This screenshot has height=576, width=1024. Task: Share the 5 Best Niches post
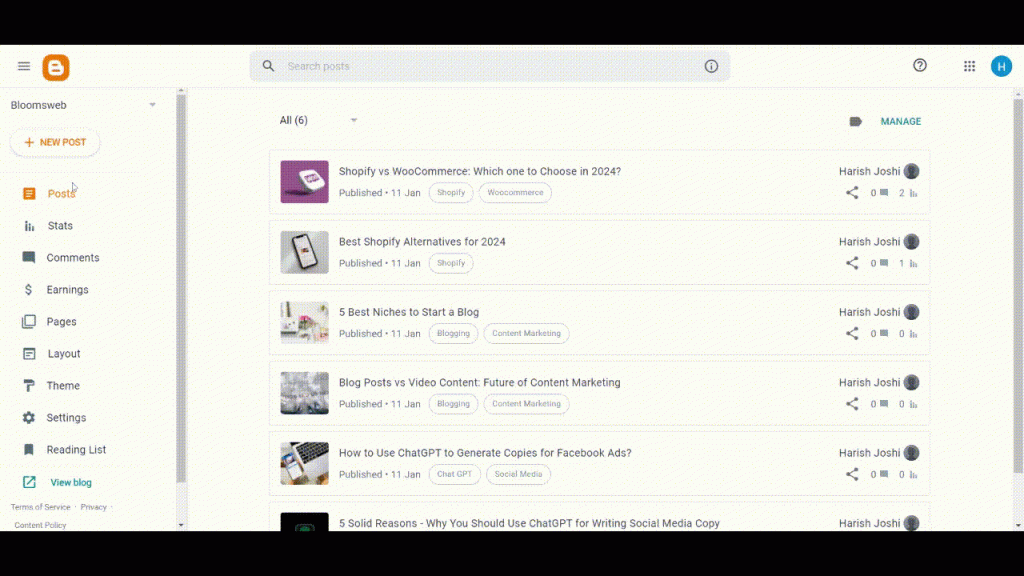click(852, 334)
